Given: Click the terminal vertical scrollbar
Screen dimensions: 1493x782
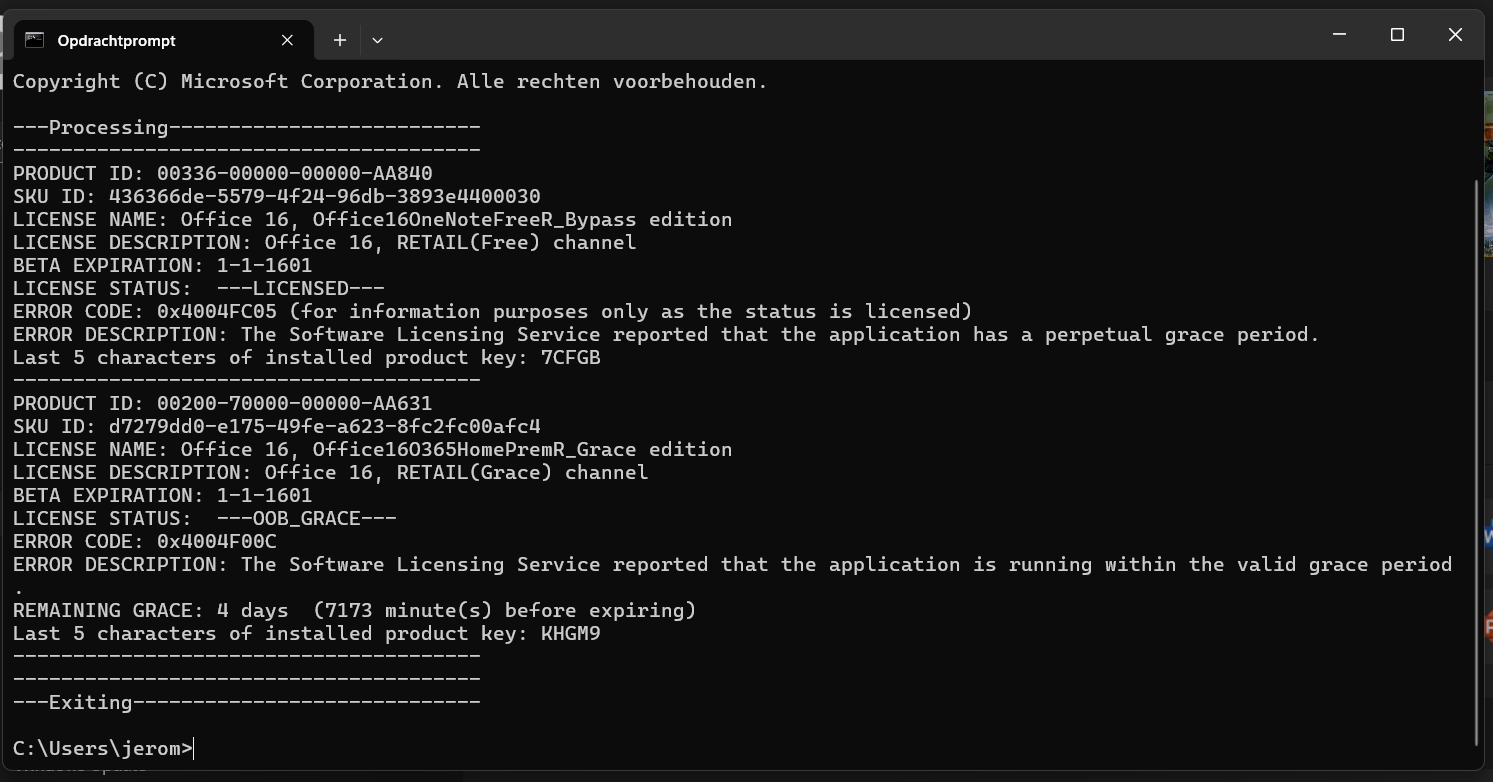Looking at the screenshot, I should click(x=1476, y=462).
